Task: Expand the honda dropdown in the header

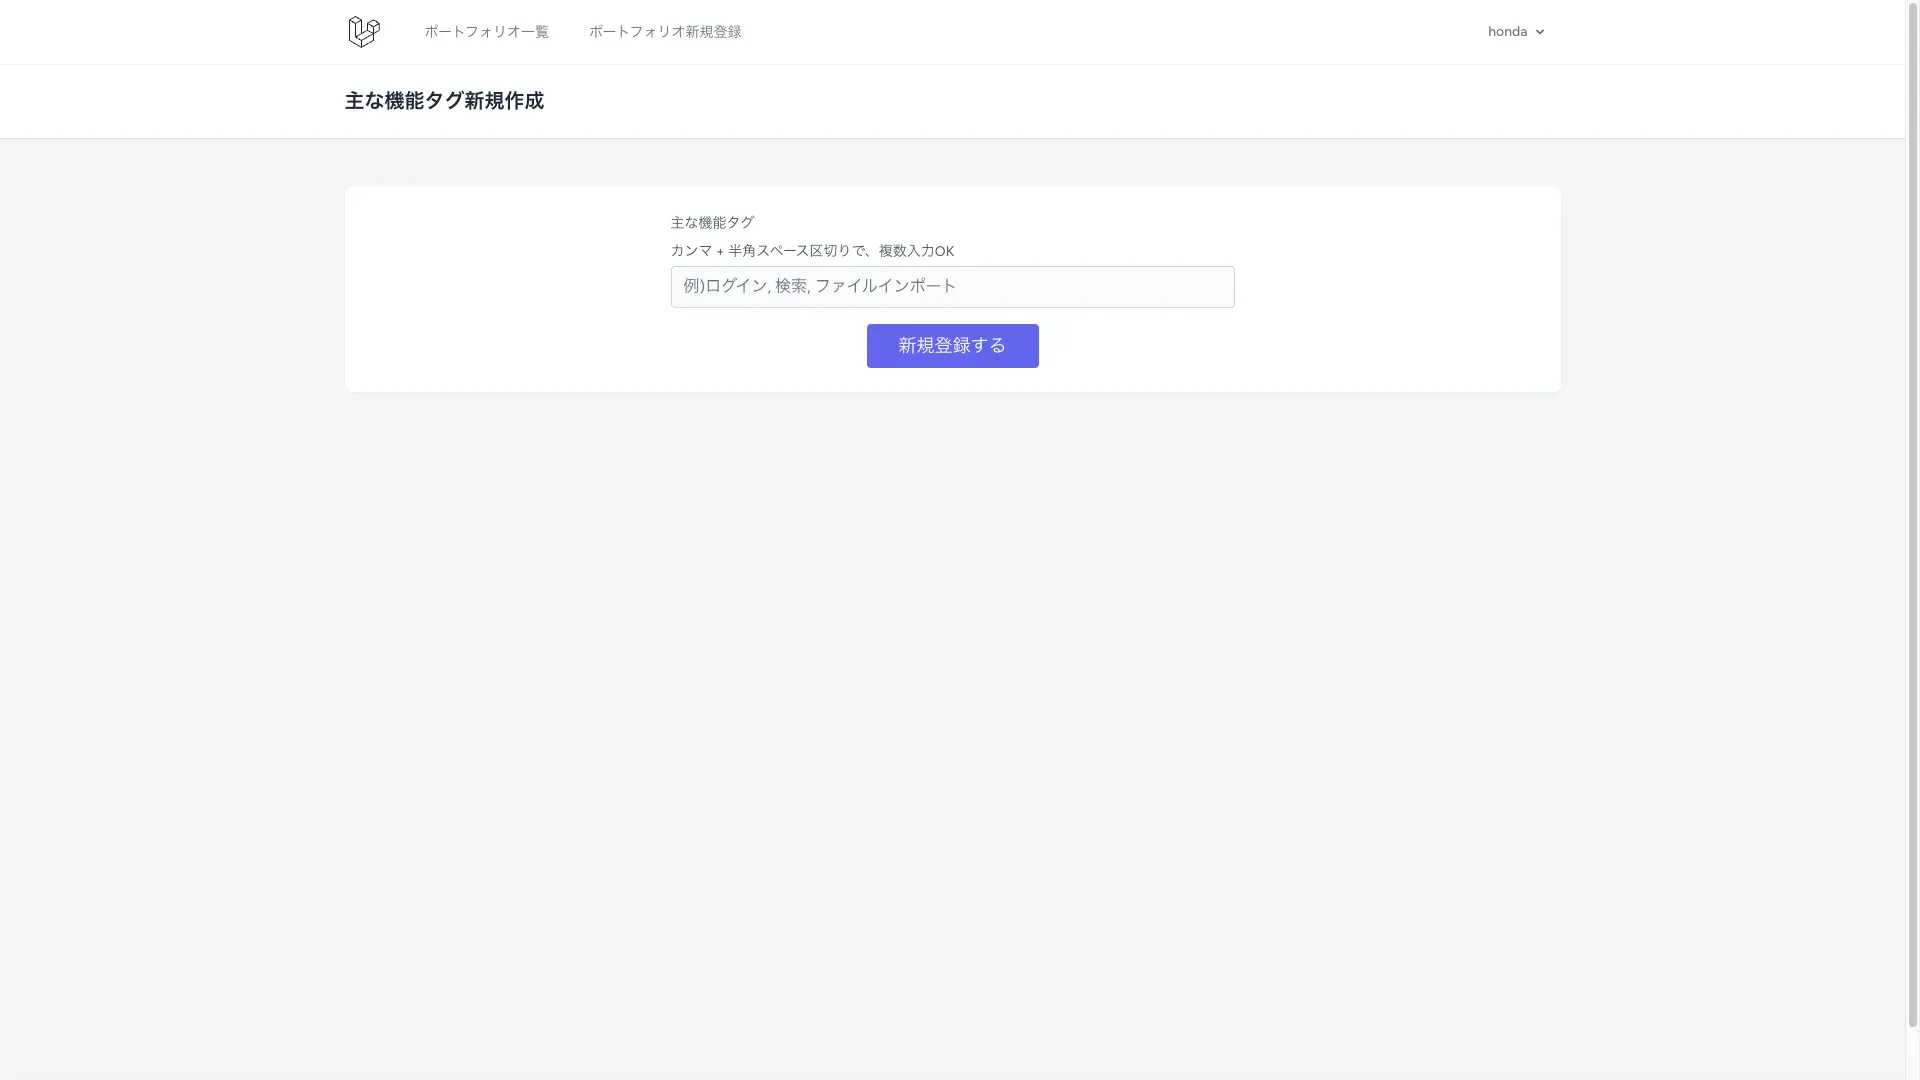Action: tap(1515, 31)
